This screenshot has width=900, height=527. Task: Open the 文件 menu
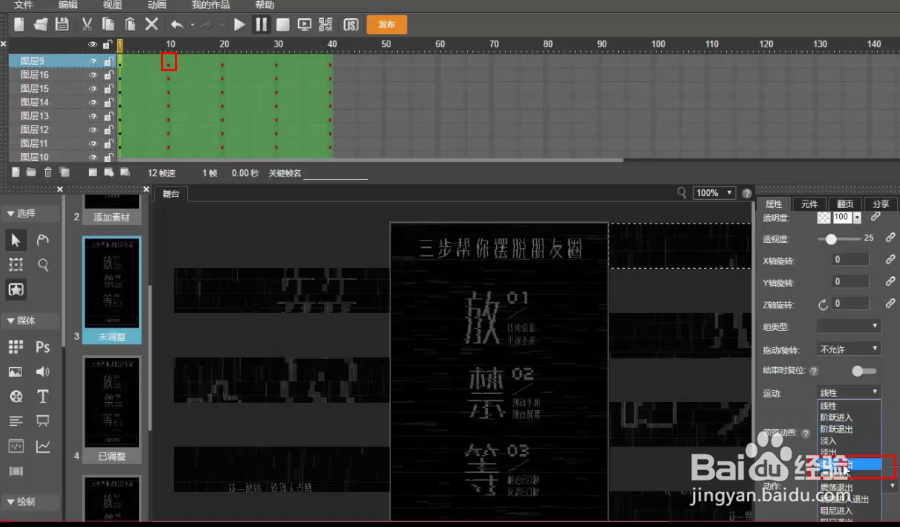click(24, 5)
